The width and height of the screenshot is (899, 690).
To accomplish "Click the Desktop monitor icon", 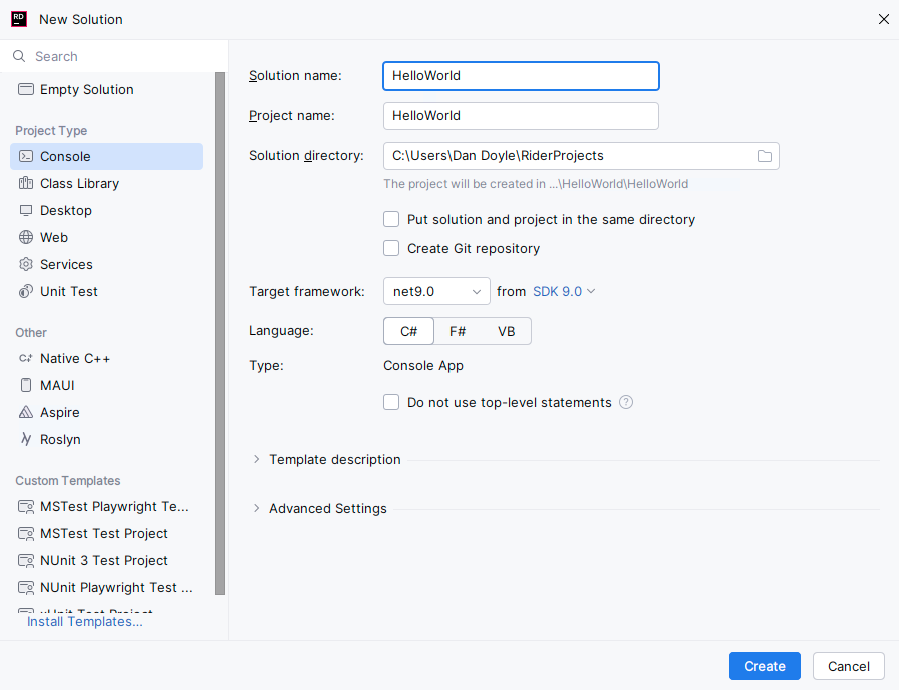I will pyautogui.click(x=26, y=210).
